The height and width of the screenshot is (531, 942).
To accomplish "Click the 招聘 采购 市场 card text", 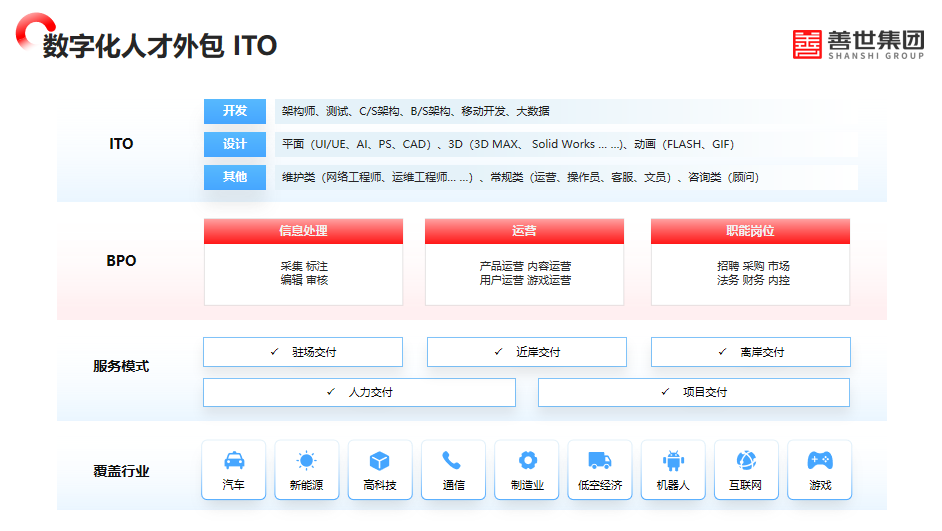I will [x=753, y=273].
